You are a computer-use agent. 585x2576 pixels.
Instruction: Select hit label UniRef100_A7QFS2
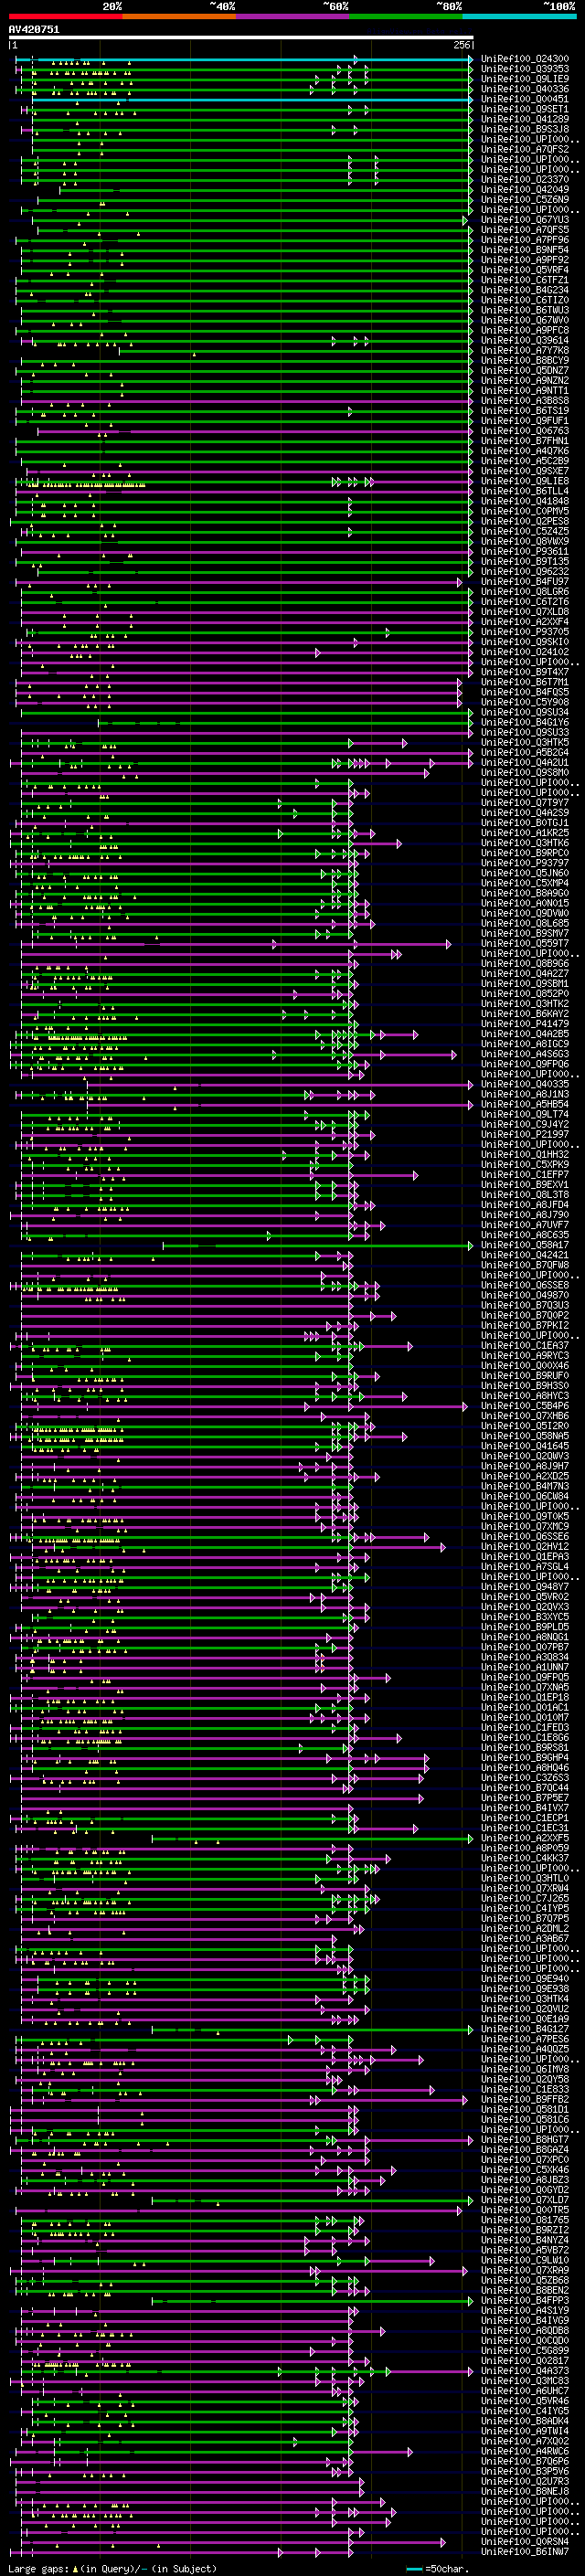coord(525,149)
